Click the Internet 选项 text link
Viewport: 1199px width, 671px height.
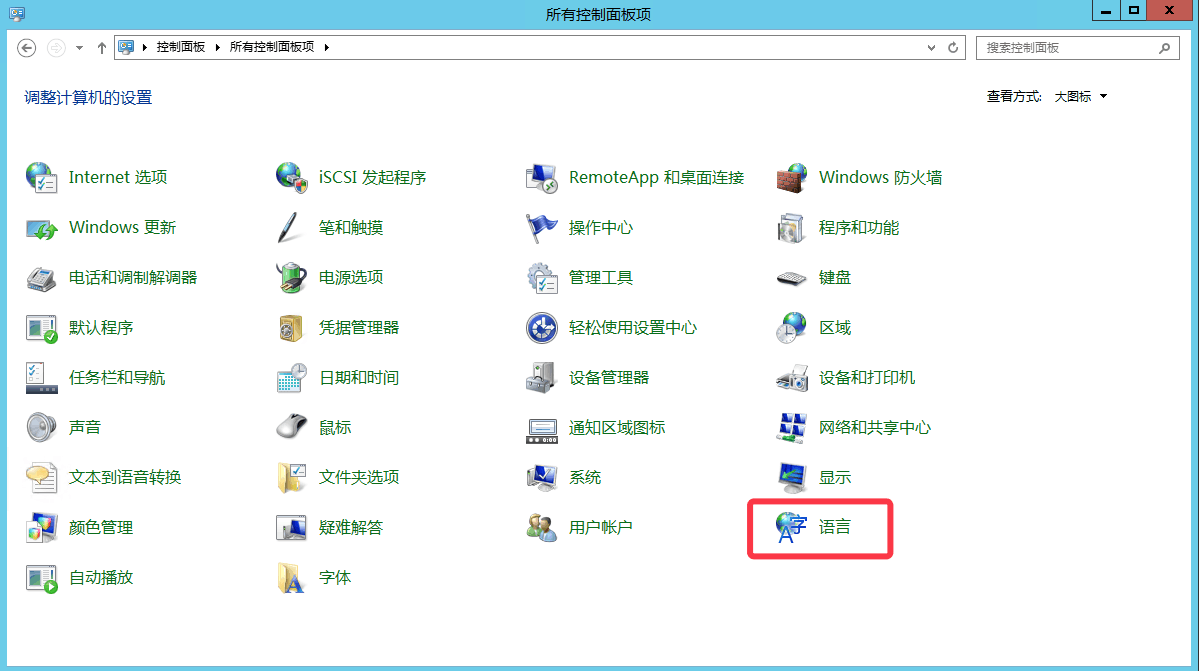click(118, 177)
